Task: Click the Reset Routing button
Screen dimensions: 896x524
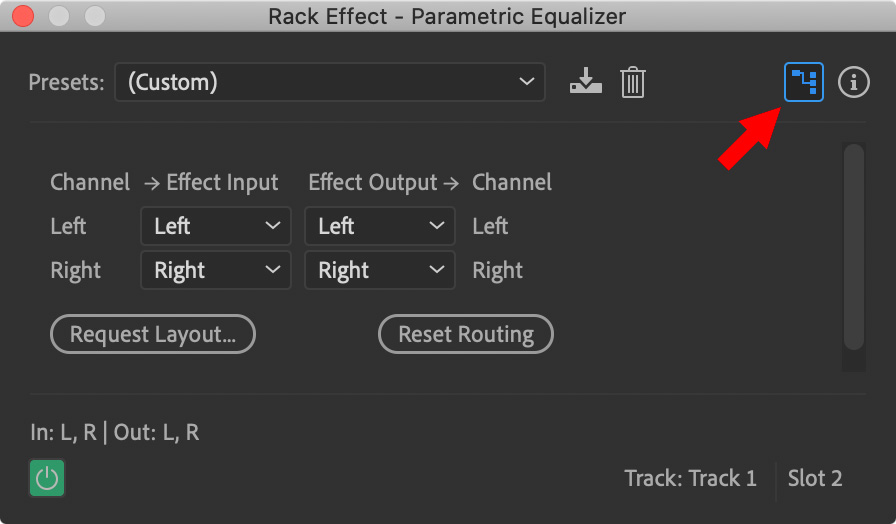Action: (x=466, y=334)
